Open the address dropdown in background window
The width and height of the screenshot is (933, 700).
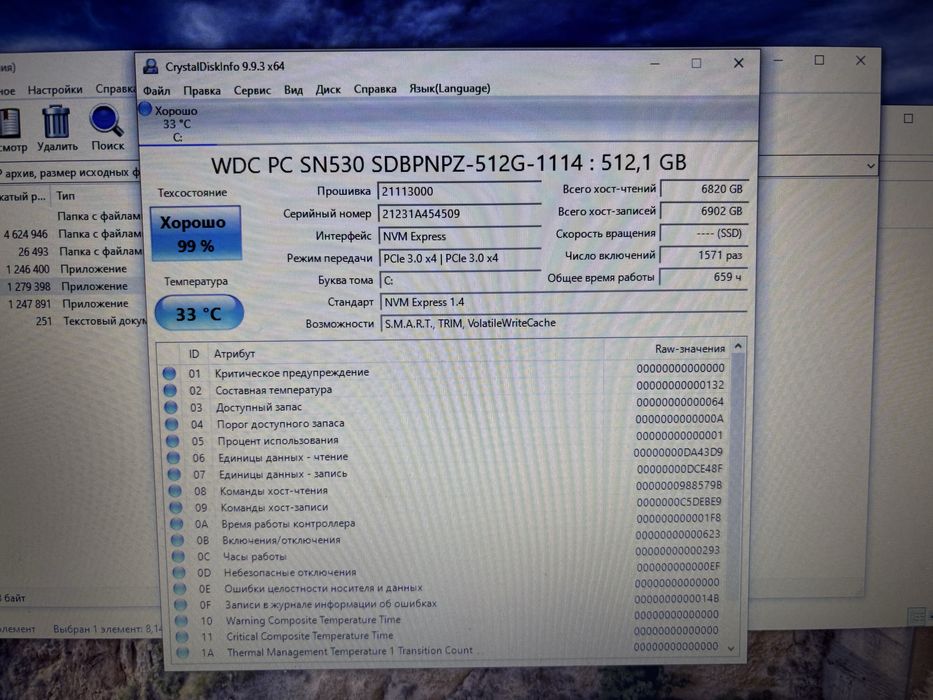(x=871, y=166)
